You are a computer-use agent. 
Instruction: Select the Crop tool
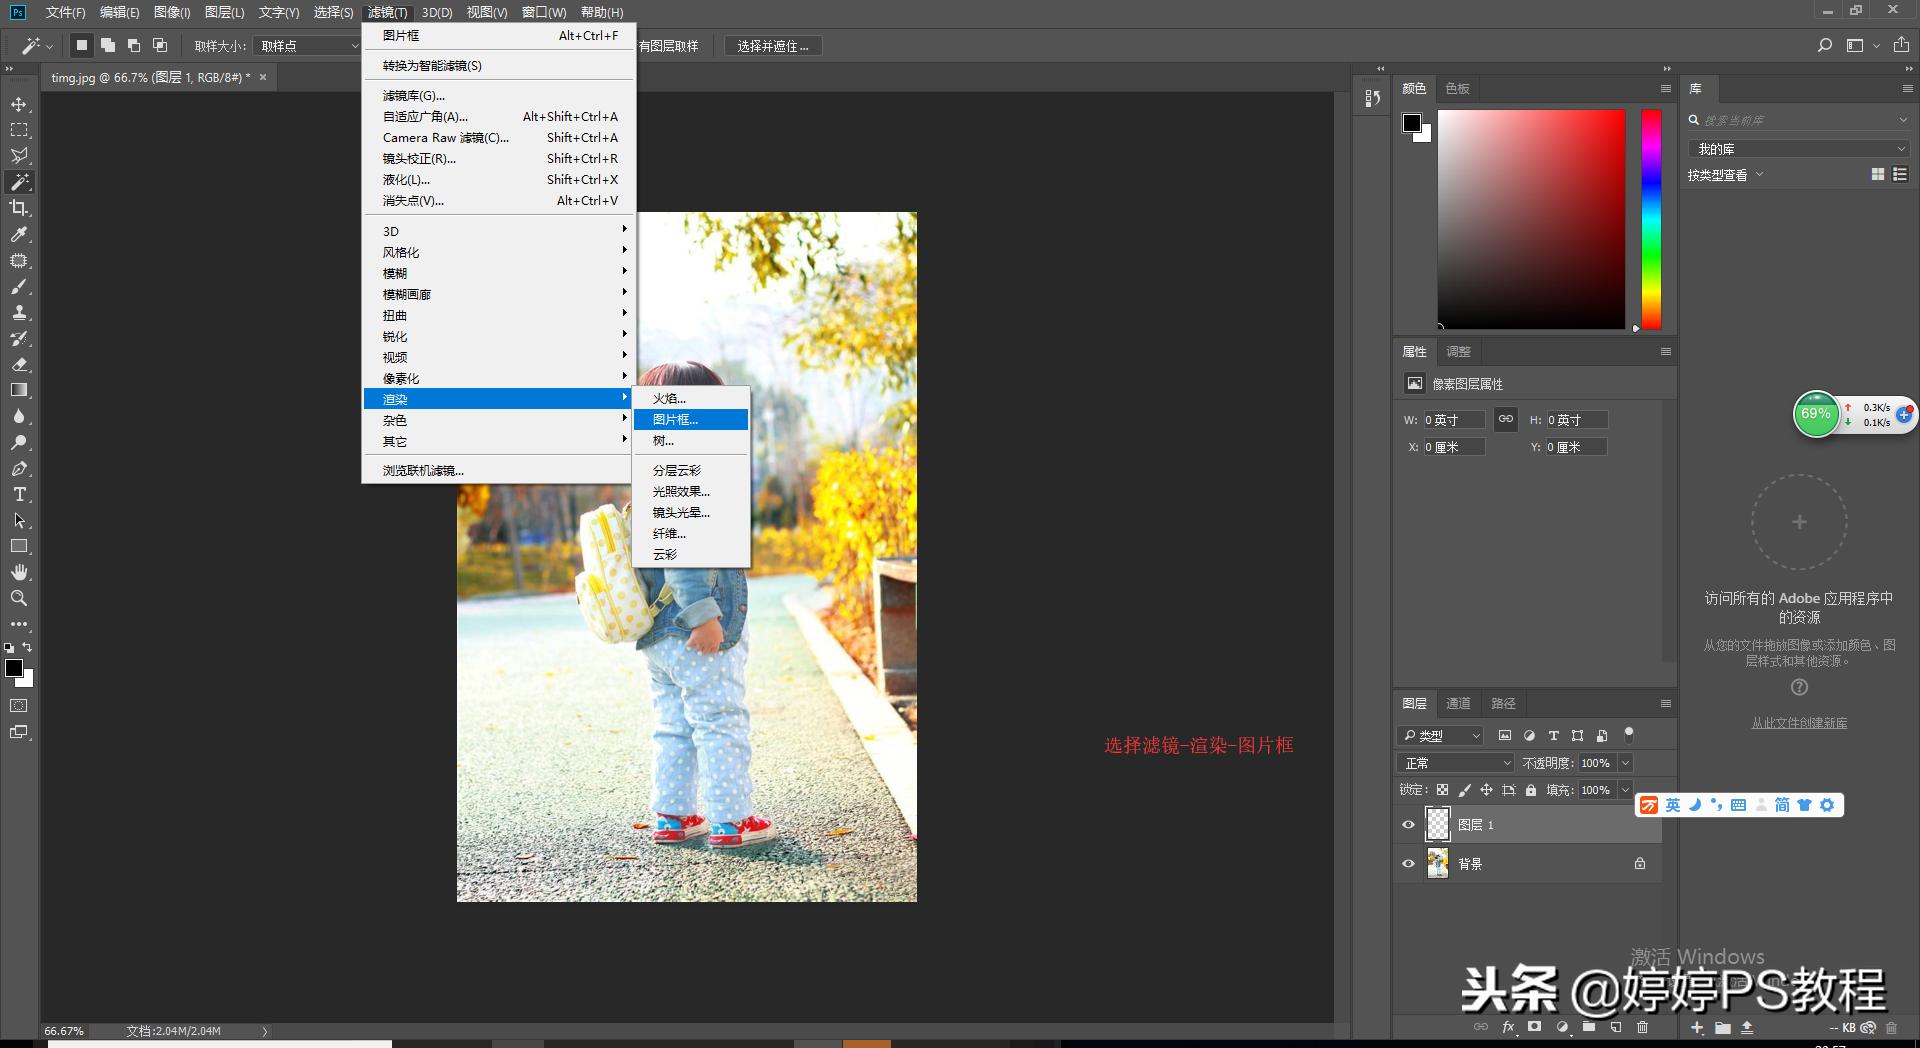[x=19, y=208]
